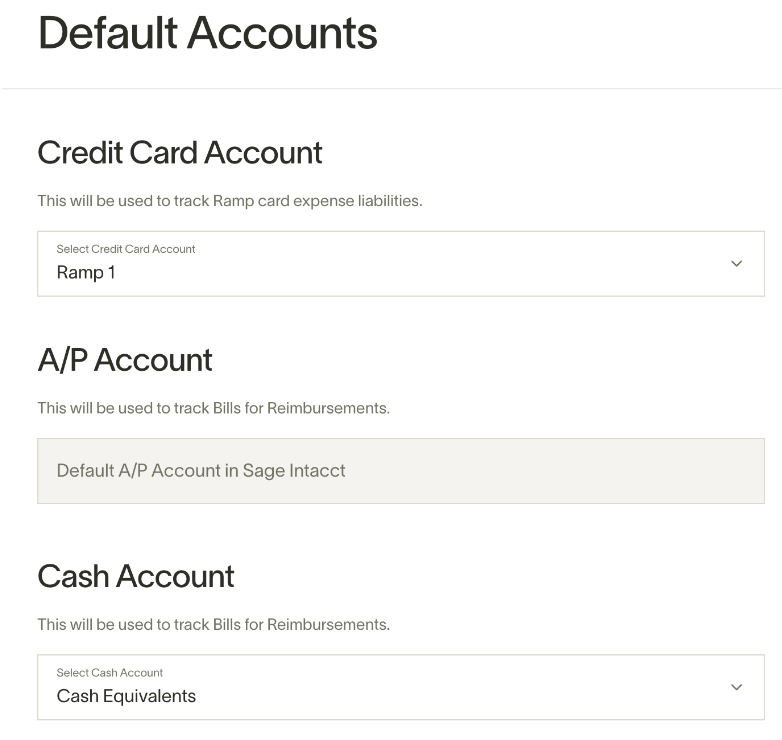Click the chevron icon in Cash Account dropdown
782x740 pixels.
pos(736,687)
